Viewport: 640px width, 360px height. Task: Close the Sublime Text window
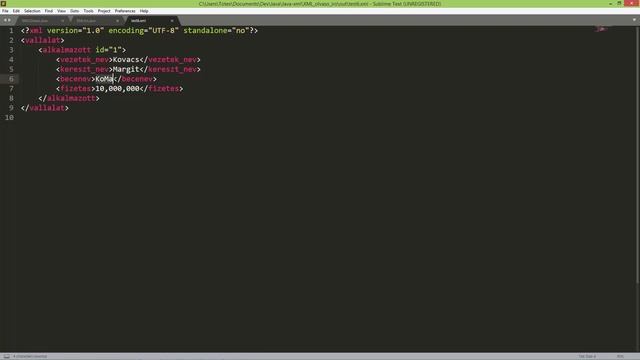pos(631,3)
